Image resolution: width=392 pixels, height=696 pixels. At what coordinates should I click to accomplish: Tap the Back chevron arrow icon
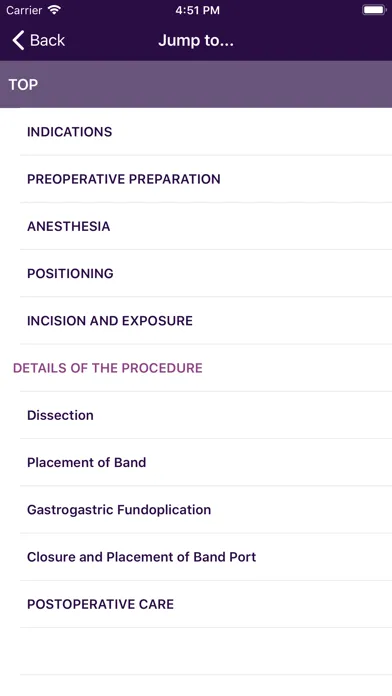point(18,40)
